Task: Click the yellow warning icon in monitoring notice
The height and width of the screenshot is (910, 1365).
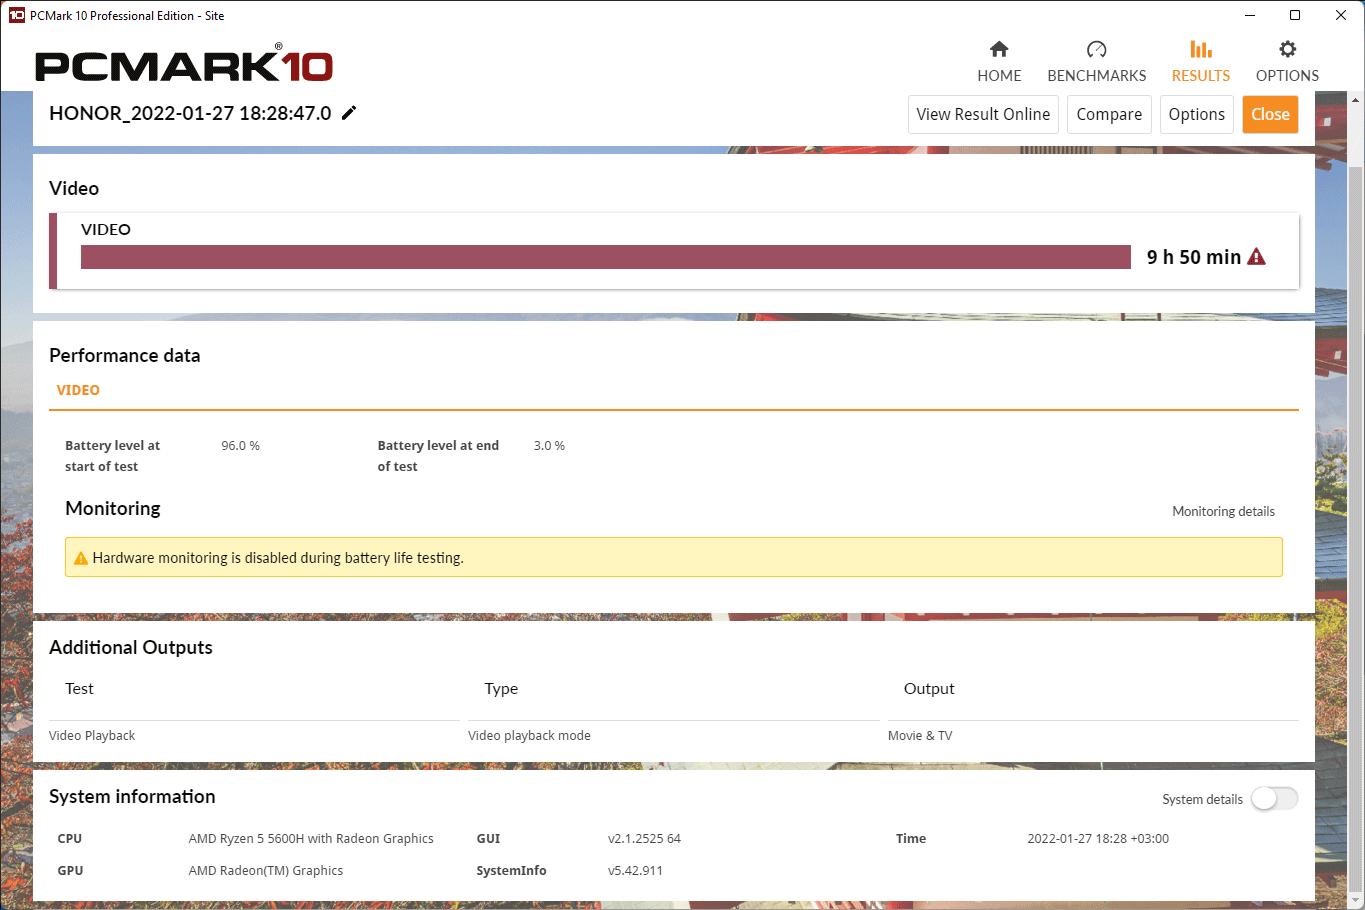Action: (x=81, y=558)
